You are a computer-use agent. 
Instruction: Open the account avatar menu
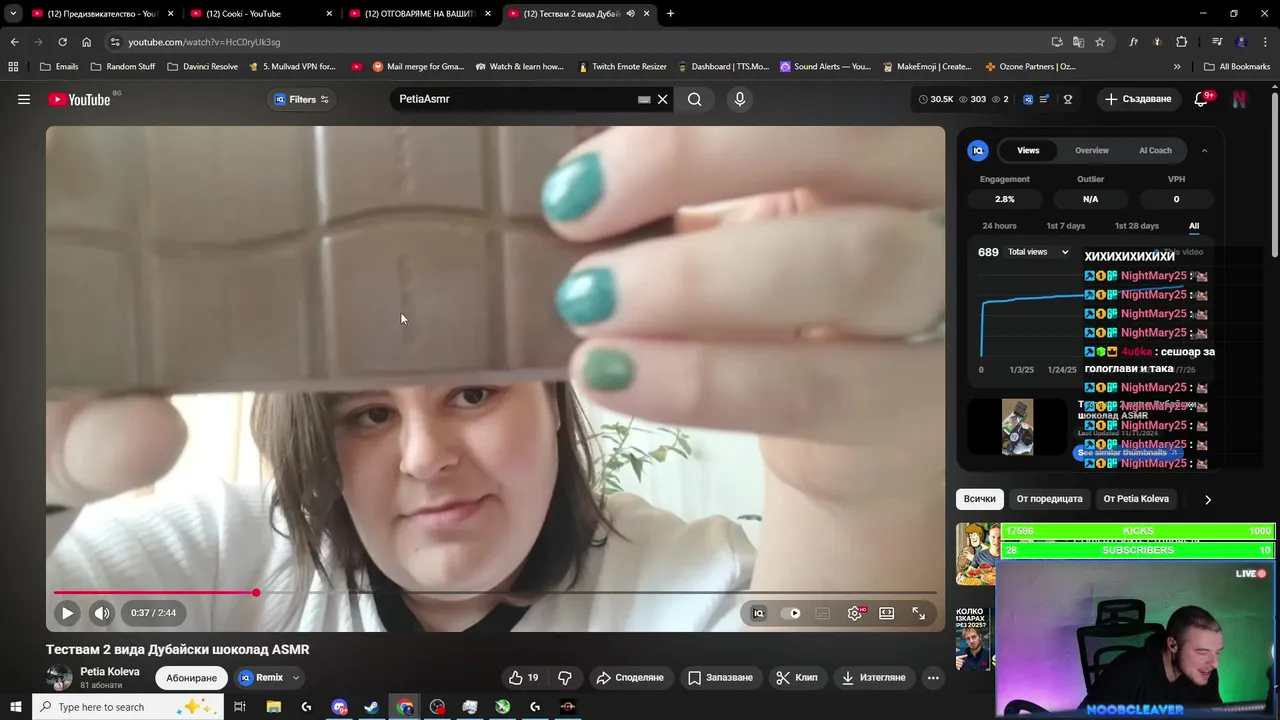(x=1239, y=99)
